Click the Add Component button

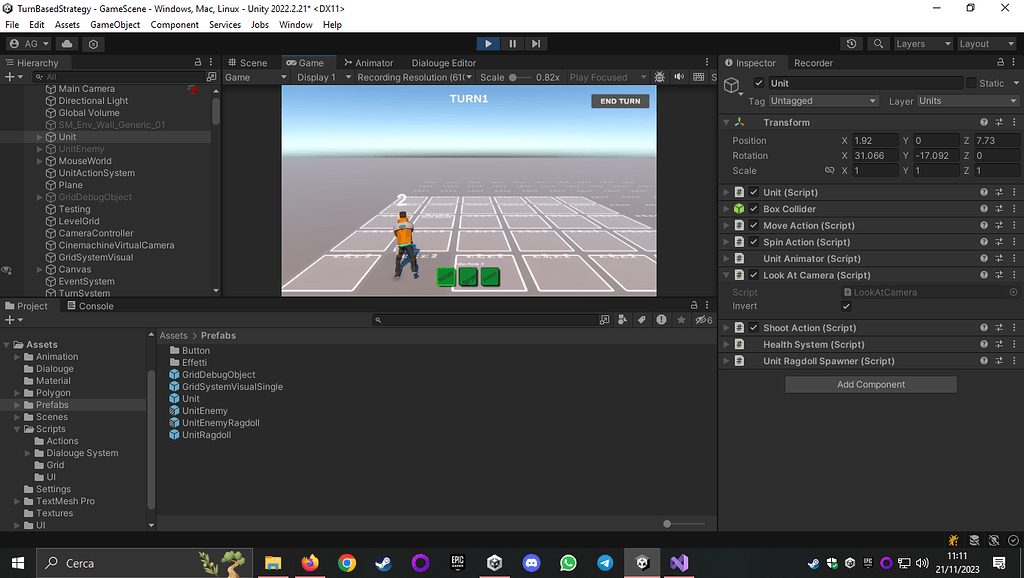coord(870,384)
